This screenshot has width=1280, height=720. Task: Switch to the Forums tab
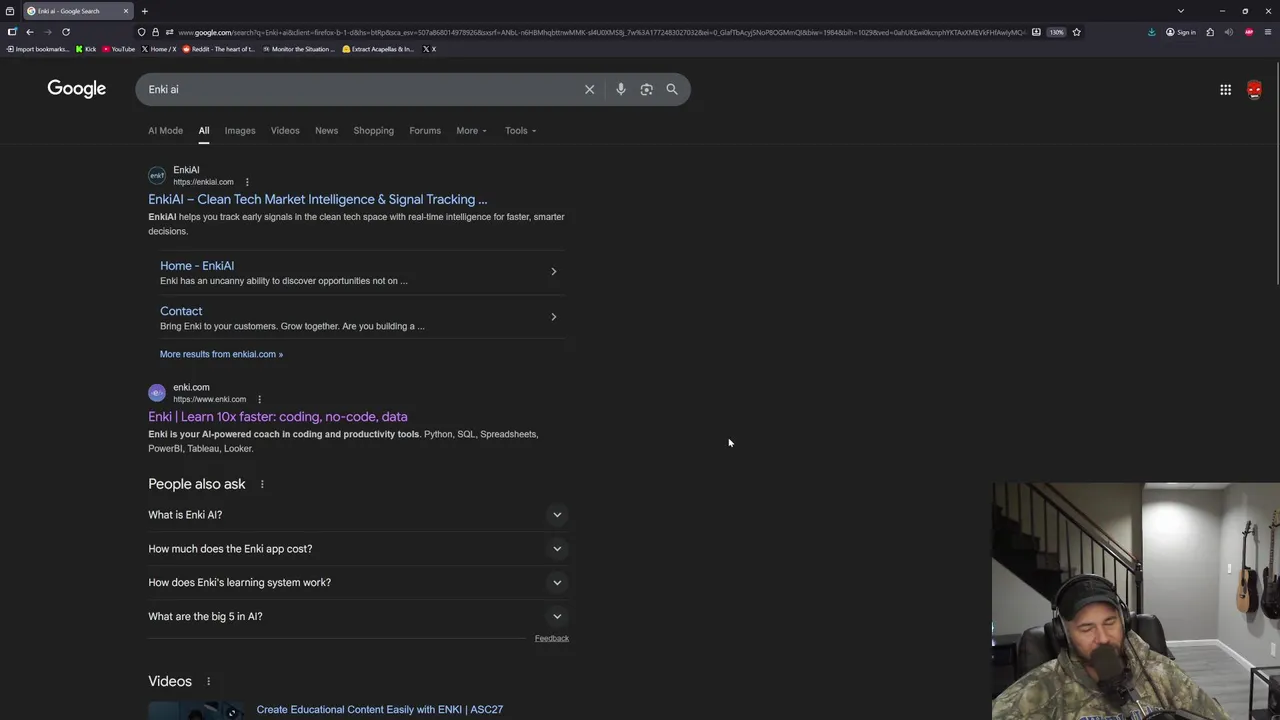point(425,130)
